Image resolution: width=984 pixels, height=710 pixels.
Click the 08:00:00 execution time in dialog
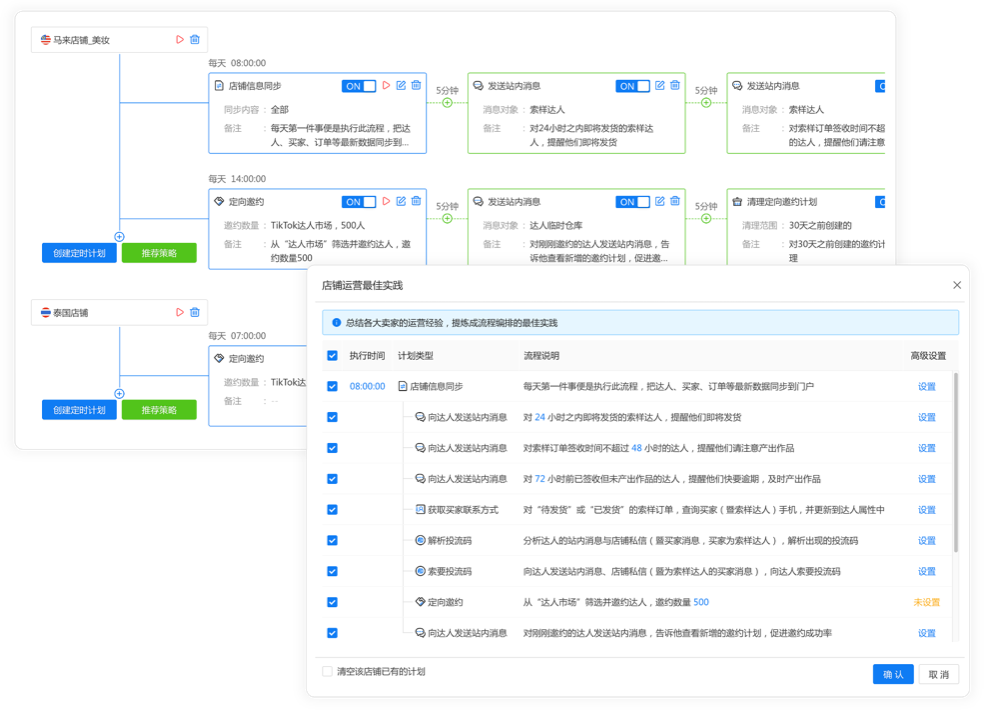(x=367, y=386)
